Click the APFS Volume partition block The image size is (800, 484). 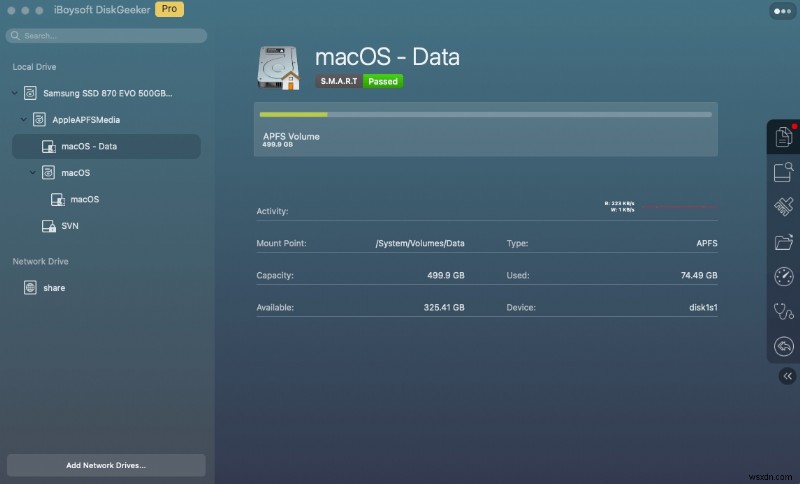[486, 130]
